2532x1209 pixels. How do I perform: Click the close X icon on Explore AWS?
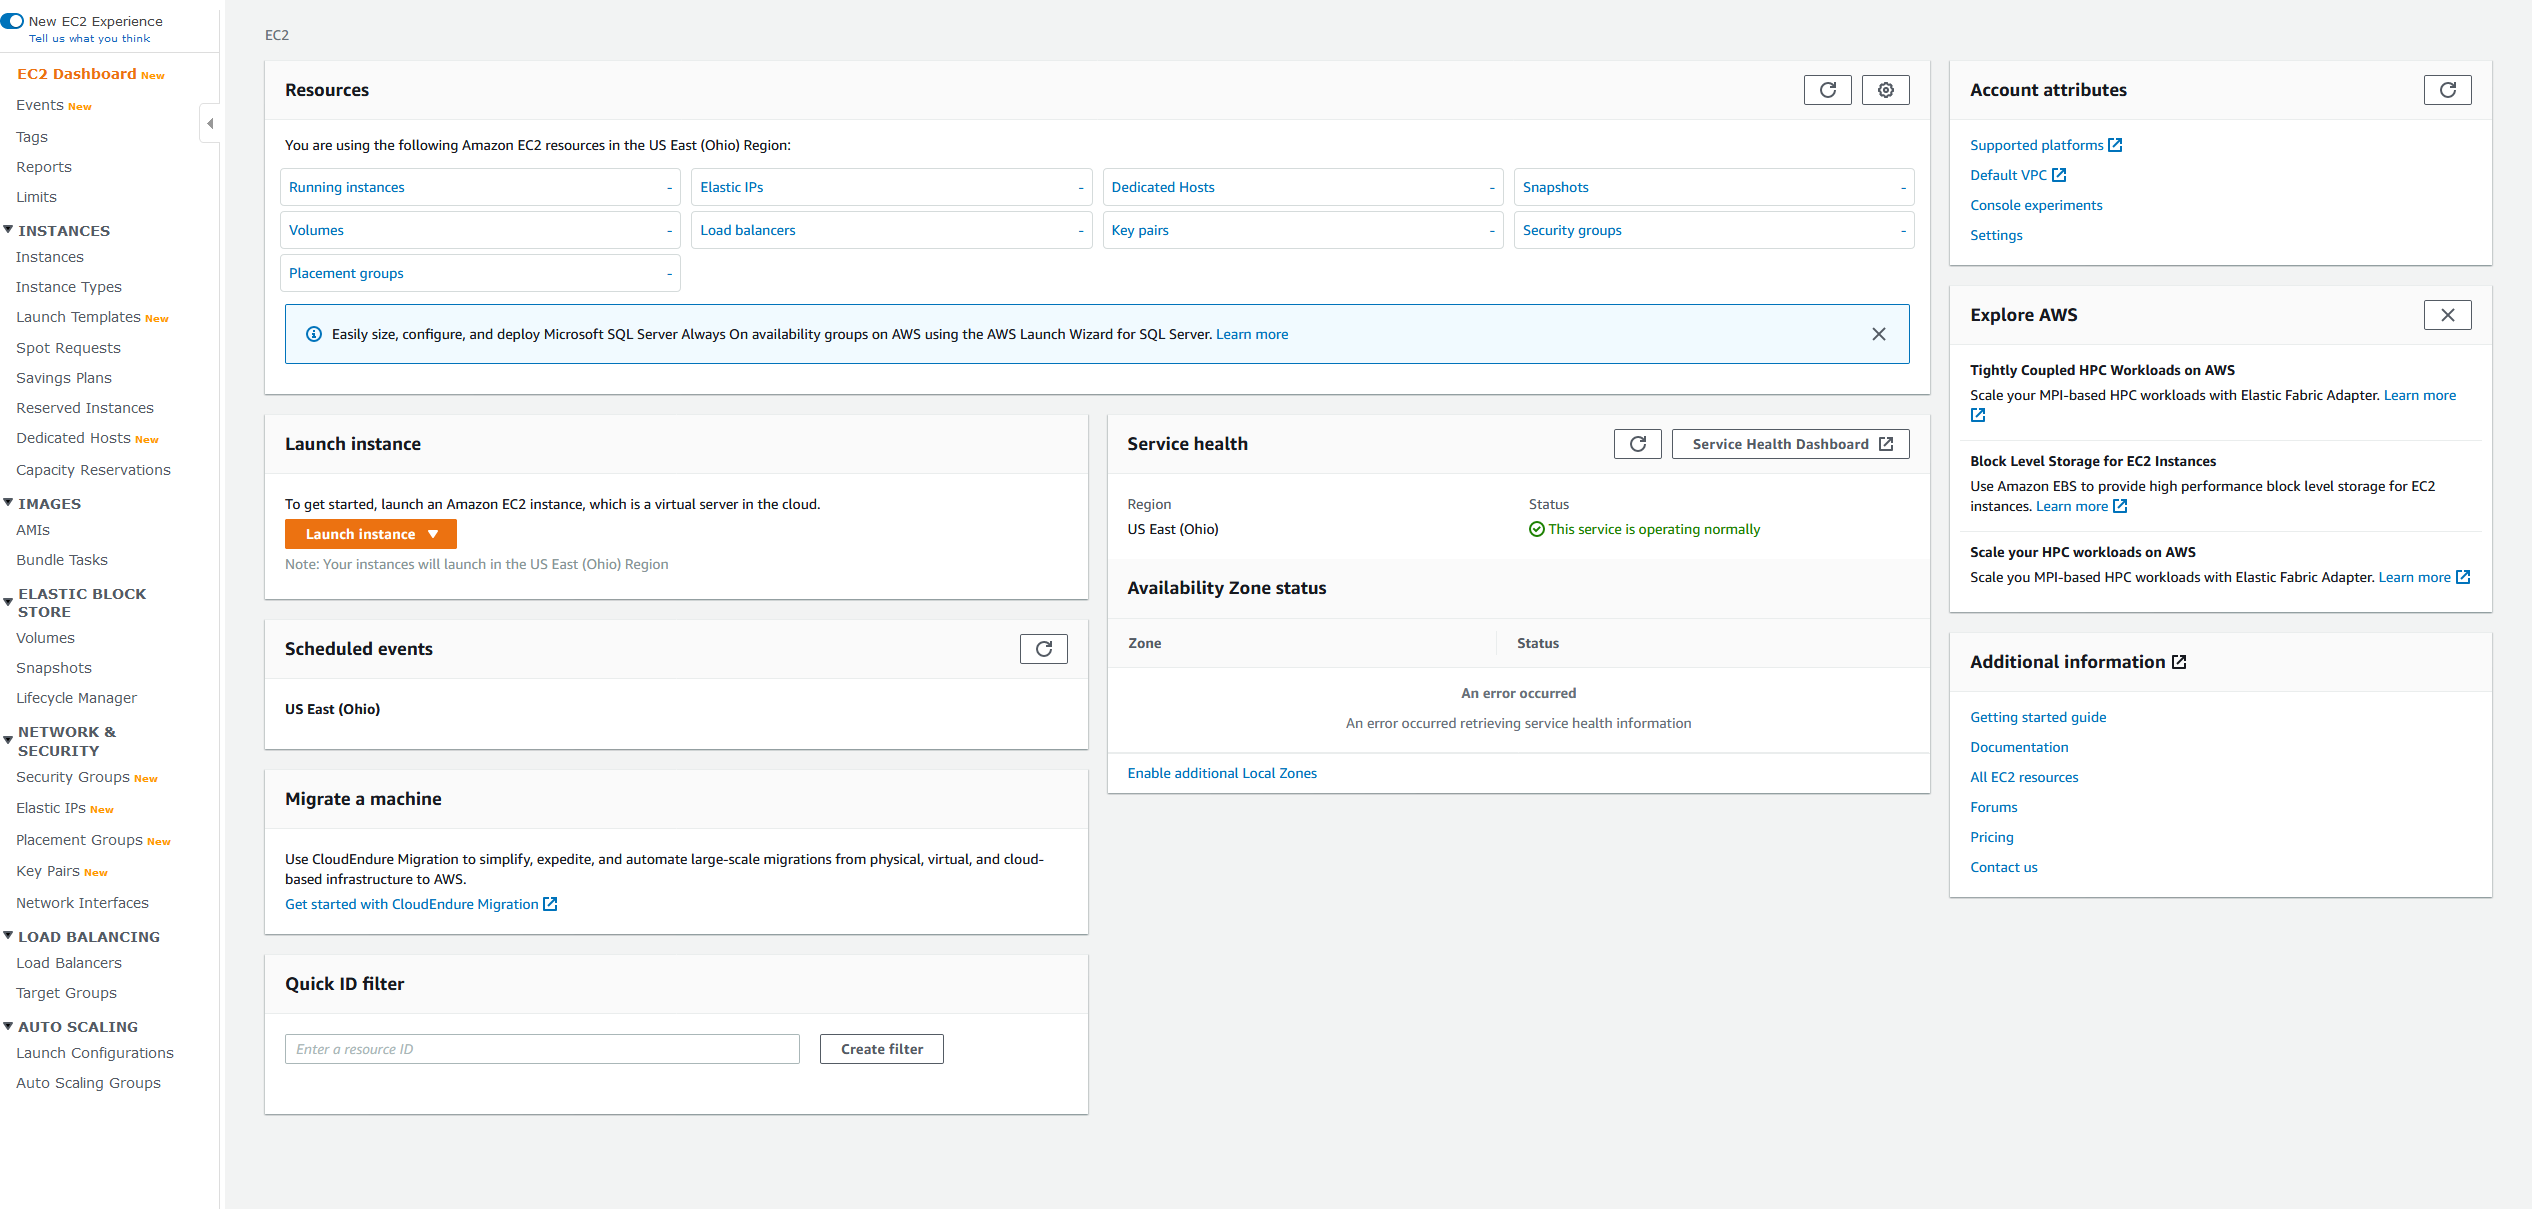pos(2448,315)
